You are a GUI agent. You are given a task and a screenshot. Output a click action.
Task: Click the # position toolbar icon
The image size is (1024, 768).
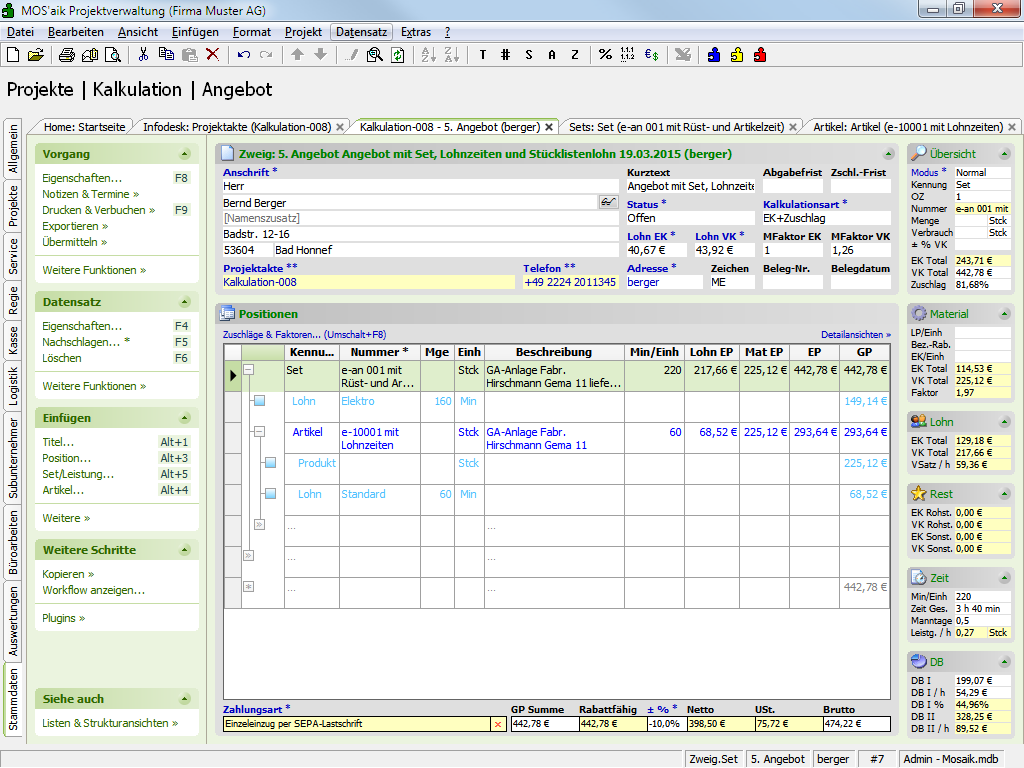point(505,55)
